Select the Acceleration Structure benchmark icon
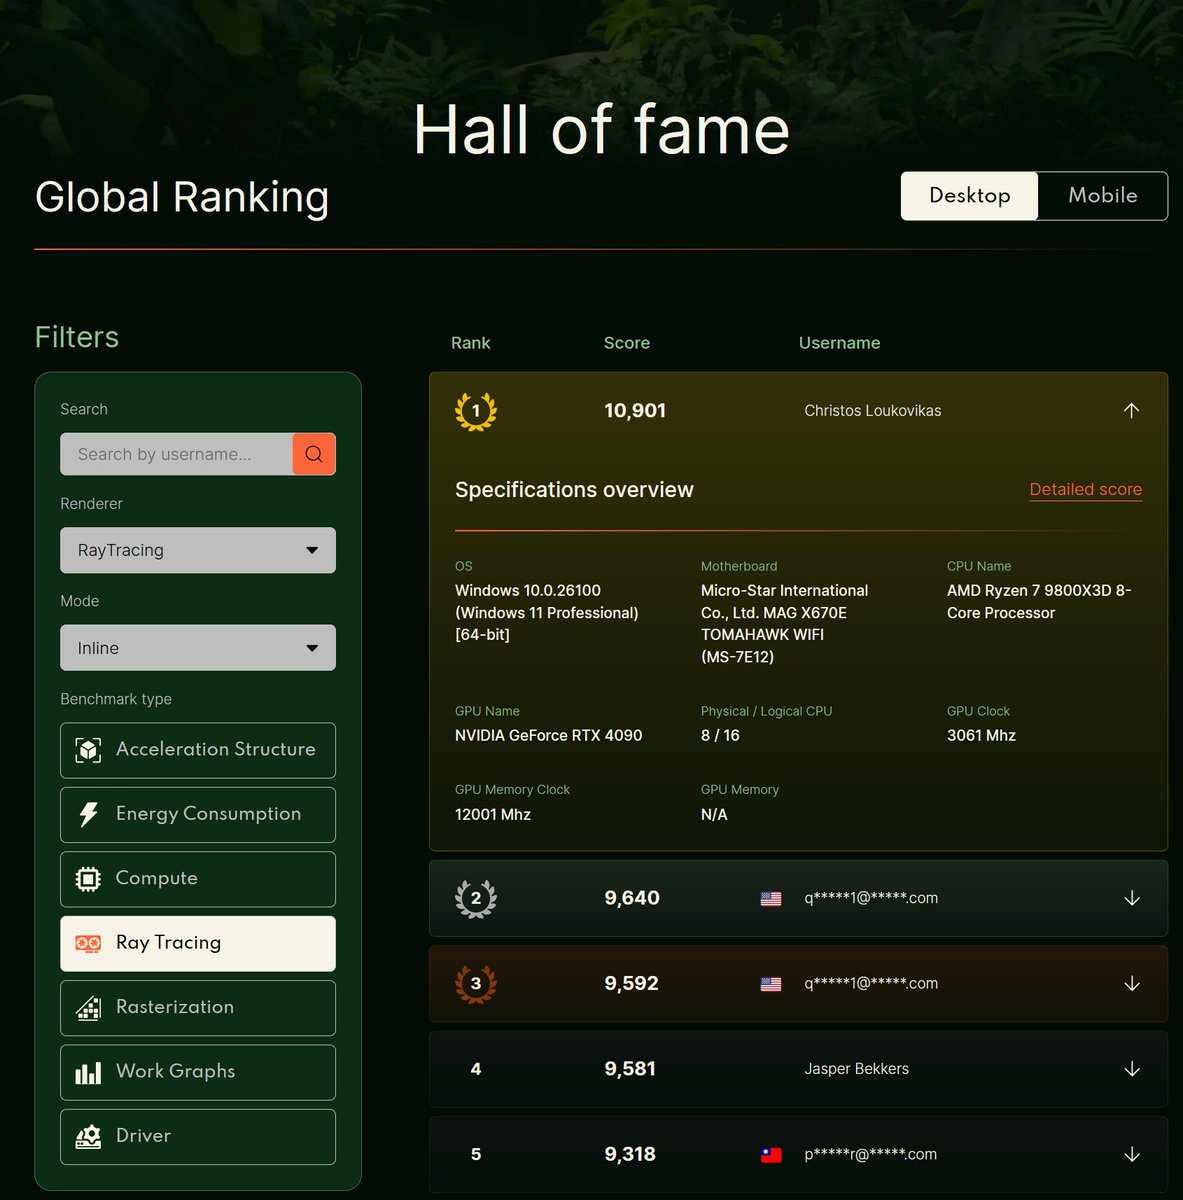1183x1200 pixels. tap(88, 749)
